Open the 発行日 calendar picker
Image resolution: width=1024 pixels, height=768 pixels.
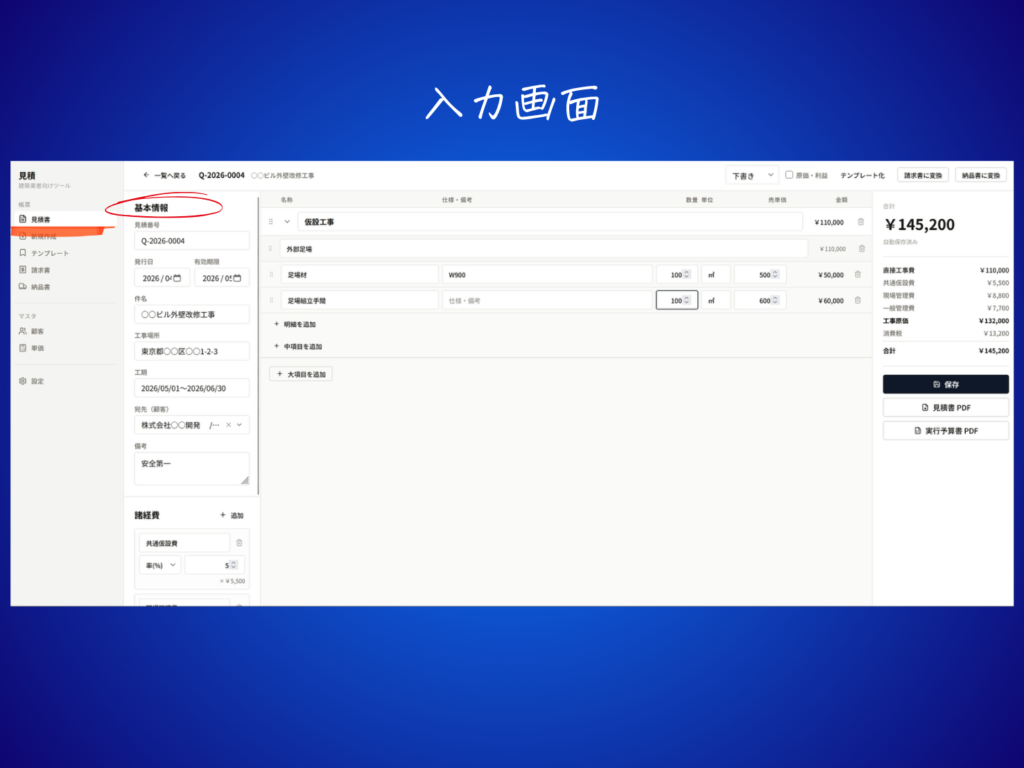click(x=177, y=278)
